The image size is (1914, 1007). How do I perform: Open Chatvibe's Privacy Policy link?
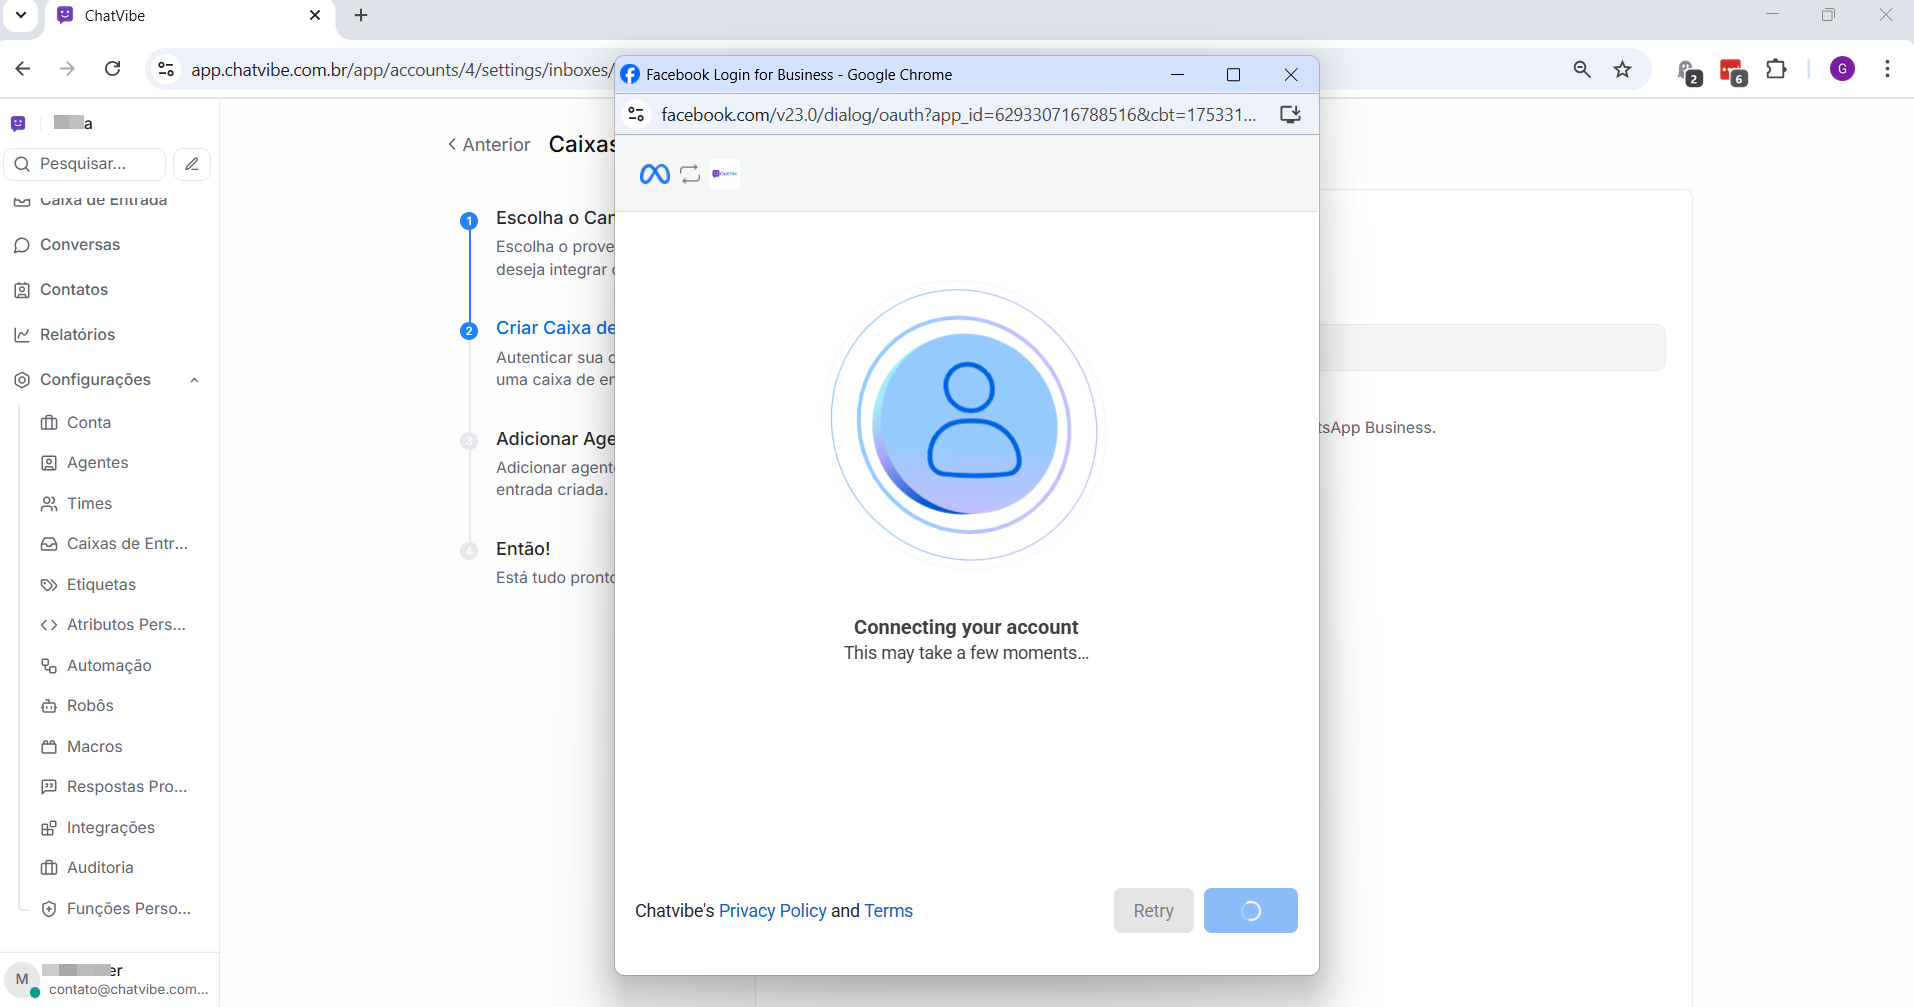tap(773, 911)
